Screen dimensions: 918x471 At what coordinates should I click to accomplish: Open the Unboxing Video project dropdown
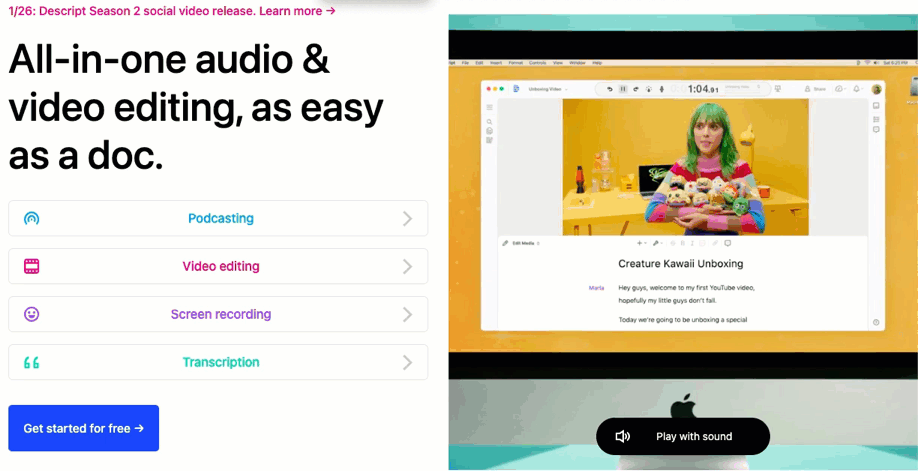[x=548, y=89]
